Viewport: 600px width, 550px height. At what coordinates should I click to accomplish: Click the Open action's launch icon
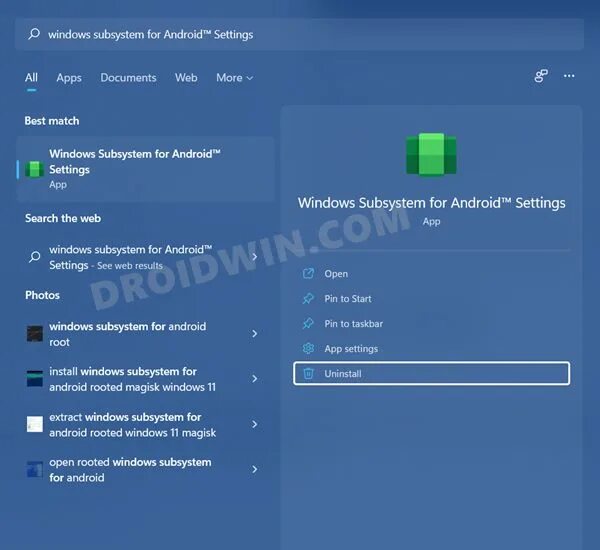tap(308, 273)
